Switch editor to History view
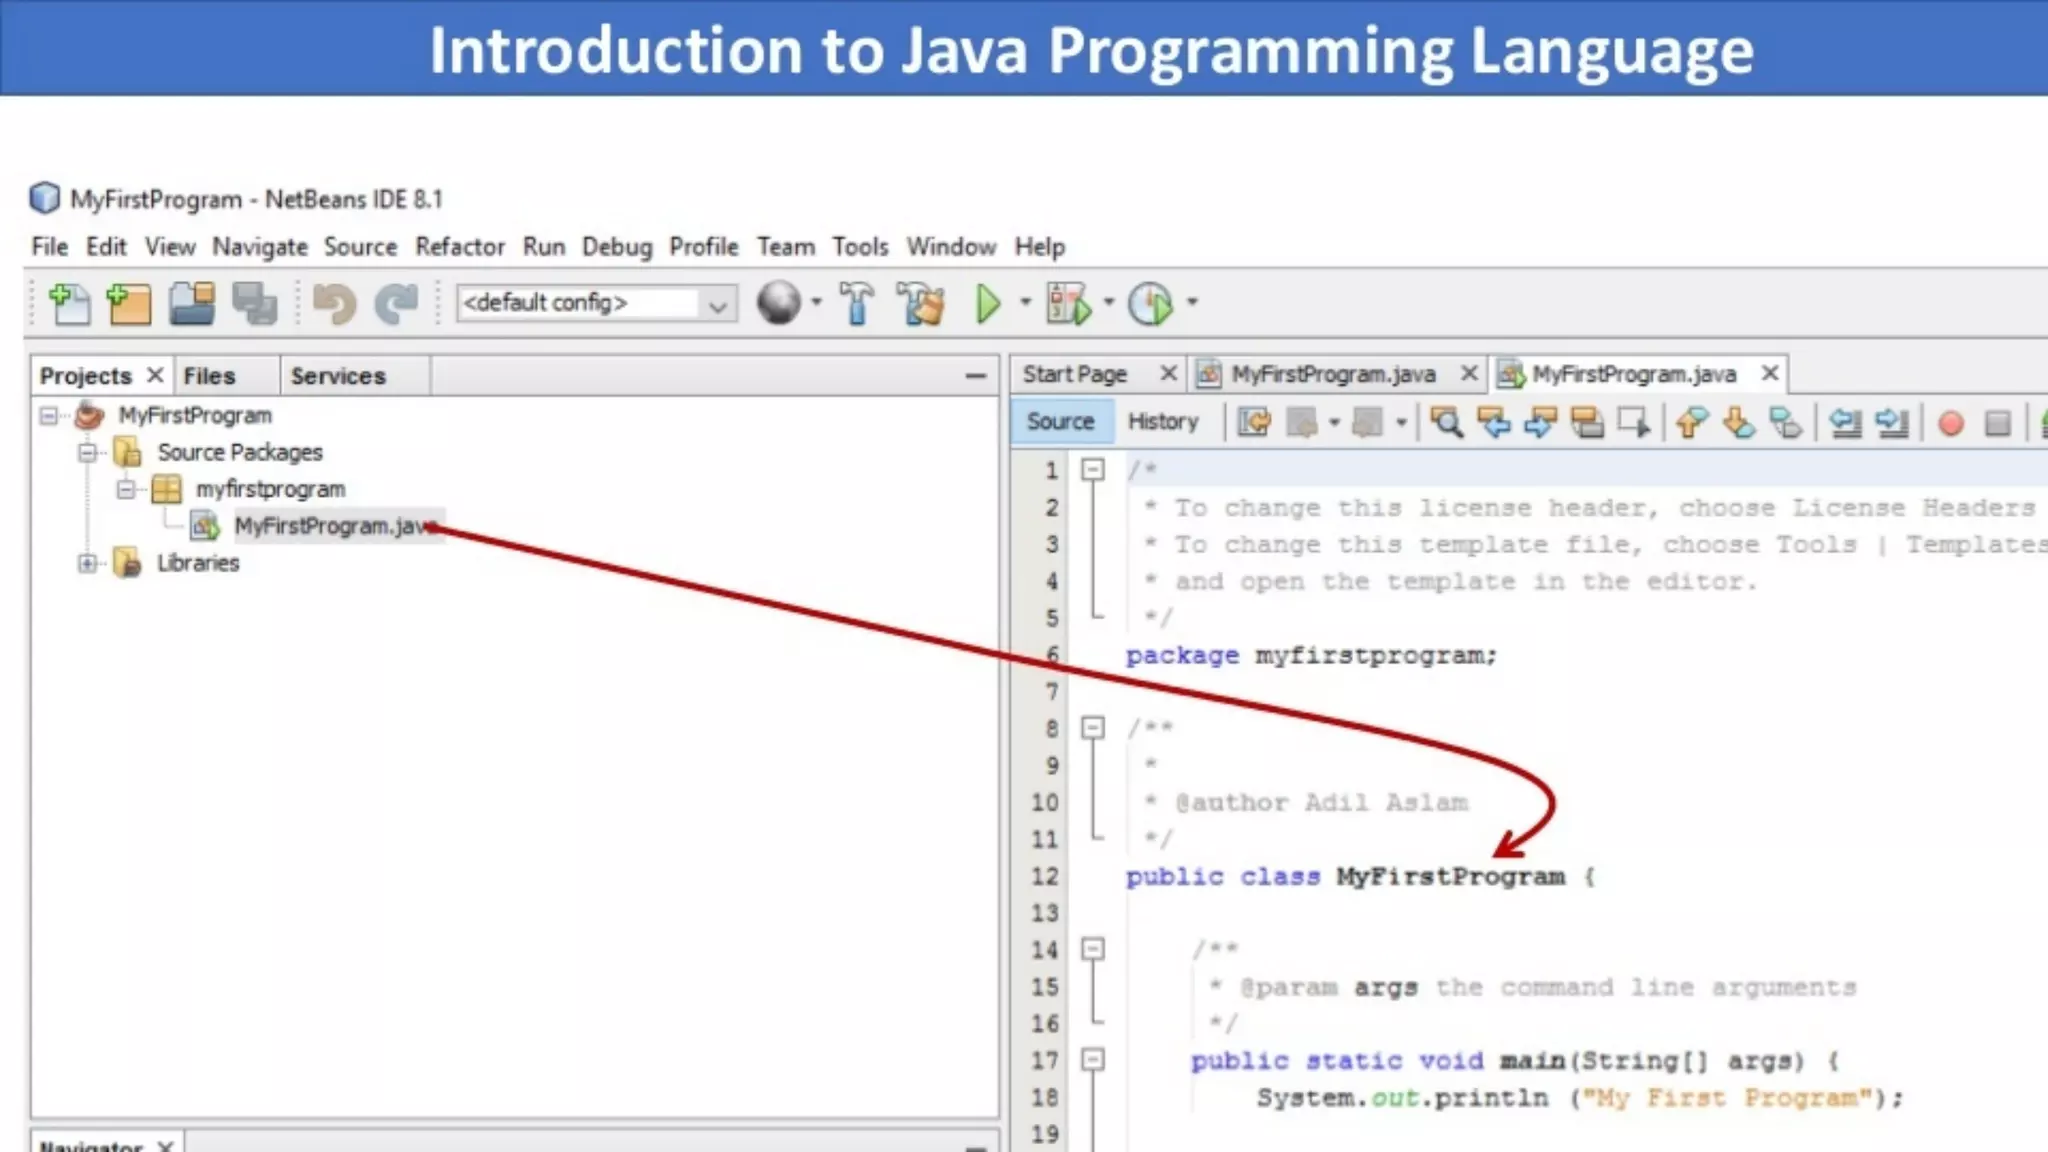Viewport: 2048px width, 1152px height. (x=1163, y=421)
